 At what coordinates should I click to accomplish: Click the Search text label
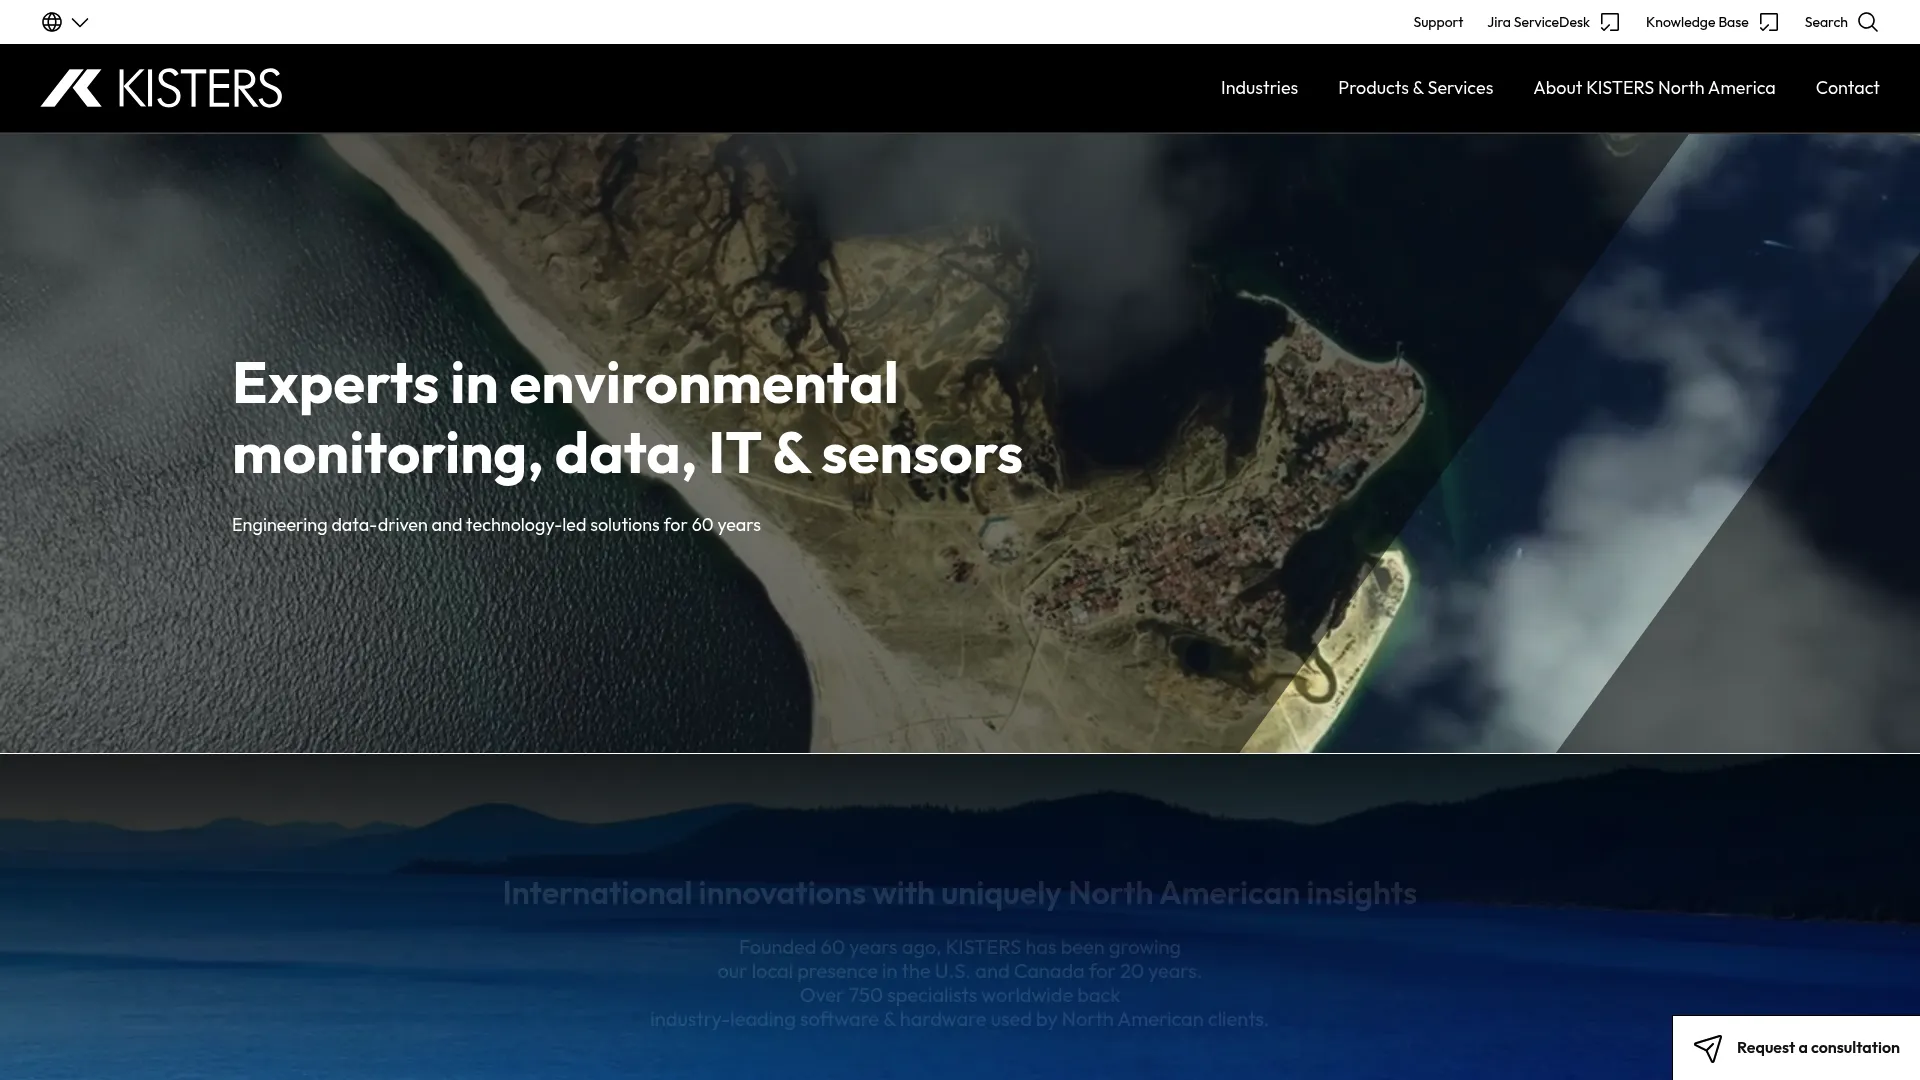pos(1826,22)
